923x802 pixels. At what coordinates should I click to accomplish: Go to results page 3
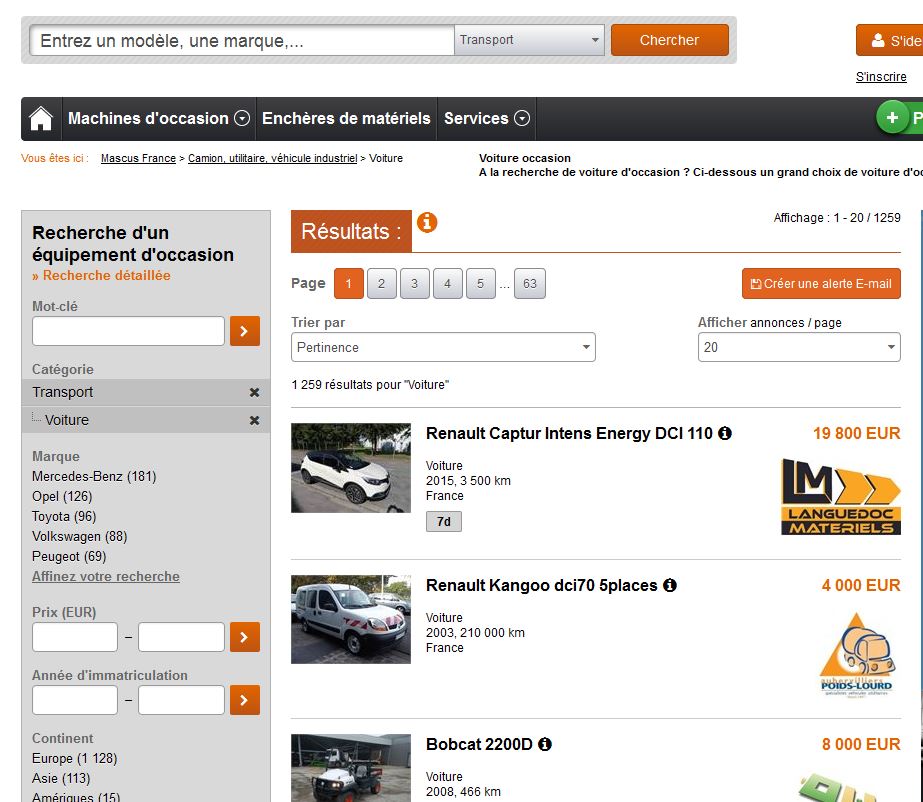414,284
